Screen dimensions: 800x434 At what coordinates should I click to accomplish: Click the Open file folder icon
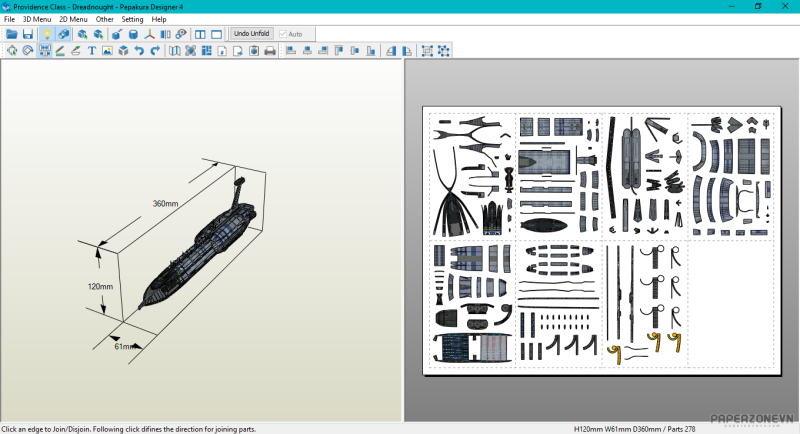12,34
